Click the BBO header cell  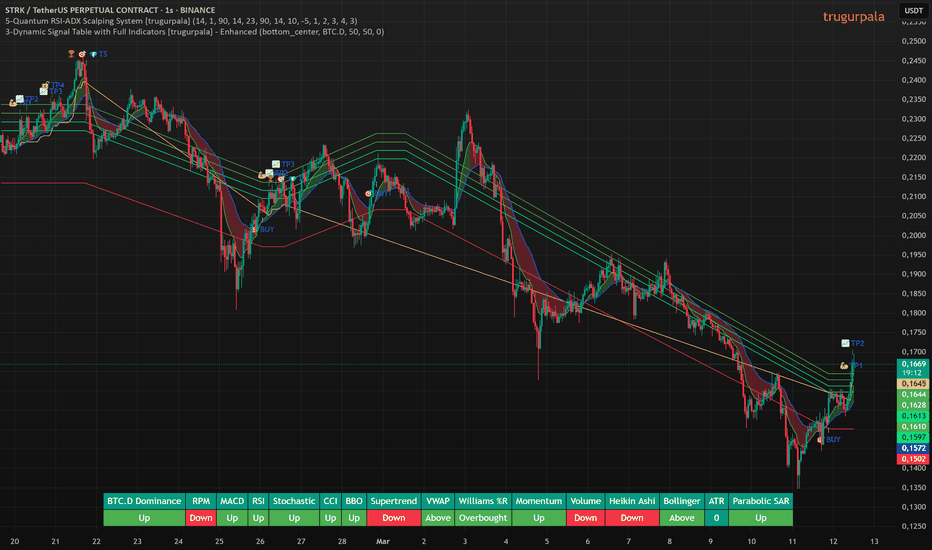(354, 501)
